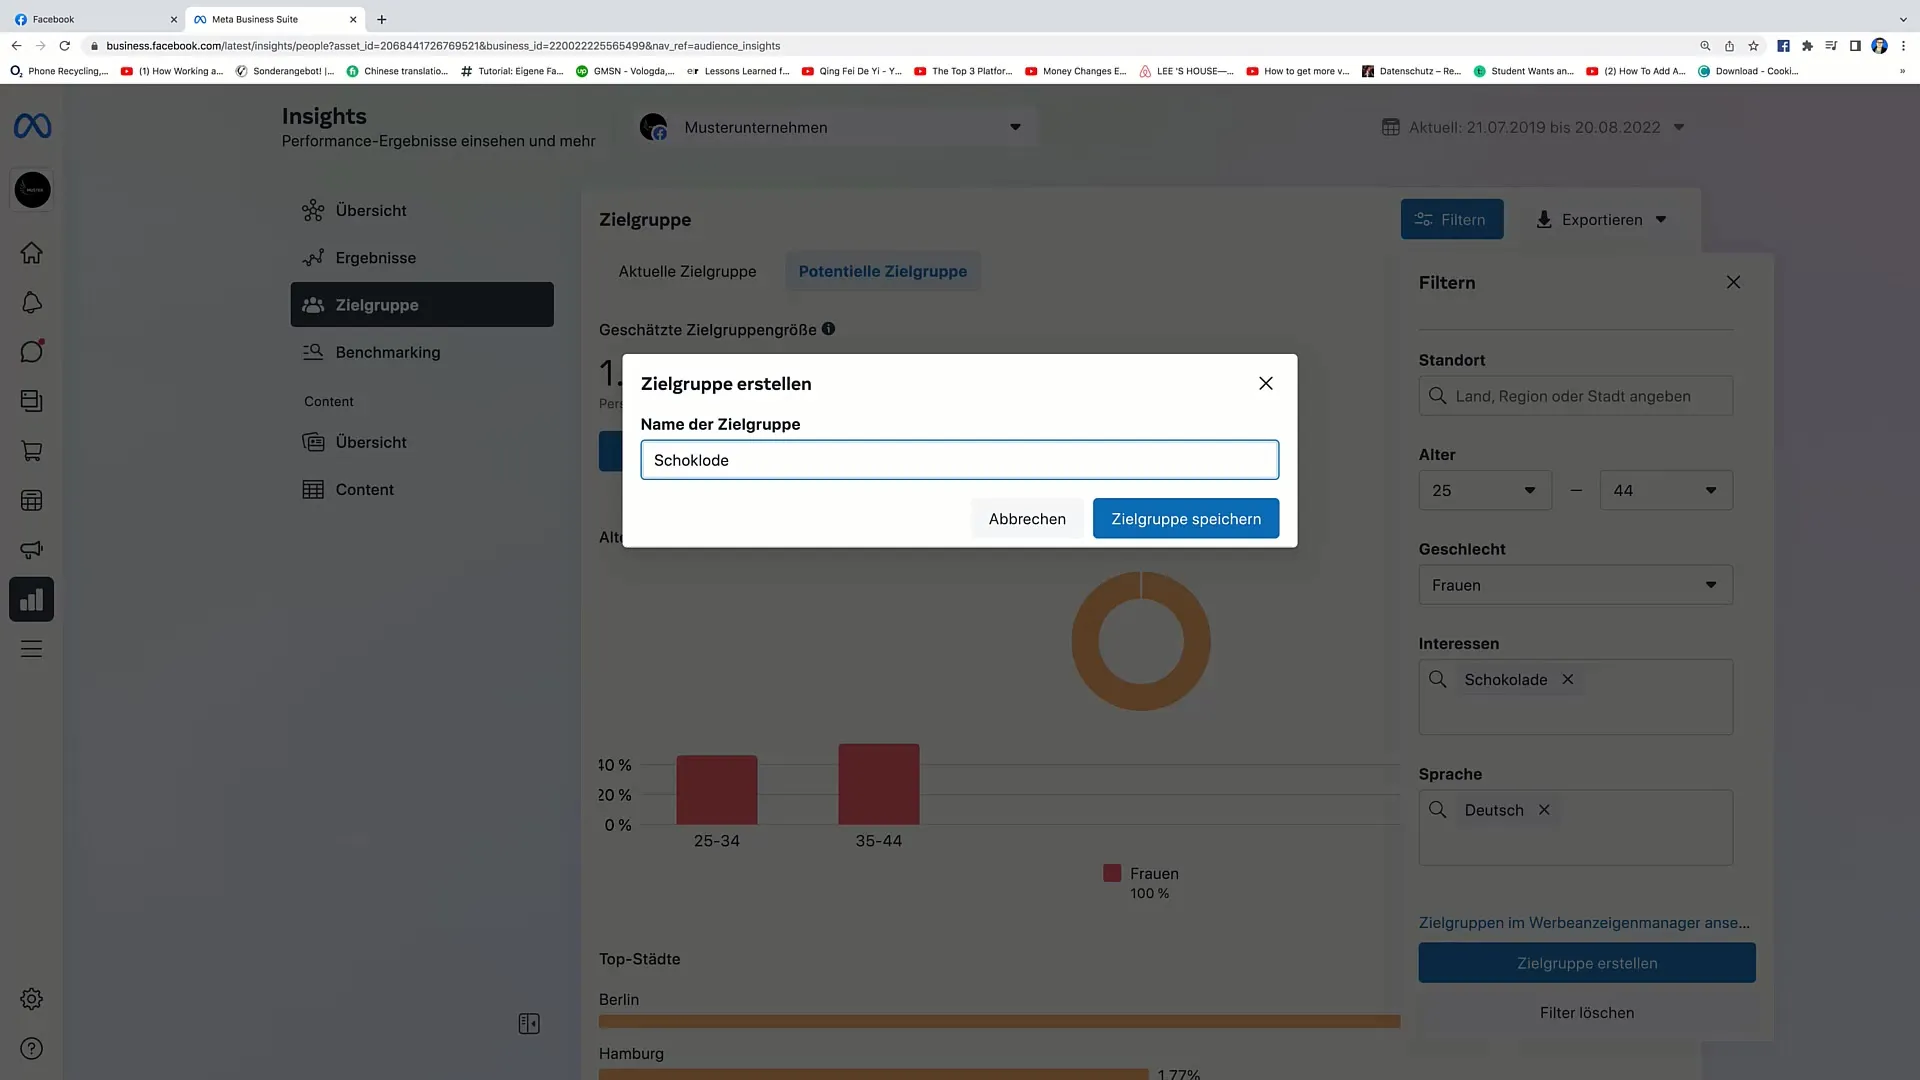Switch to Aktuelle Zielgruppe tab
This screenshot has width=1920, height=1080.
687,270
